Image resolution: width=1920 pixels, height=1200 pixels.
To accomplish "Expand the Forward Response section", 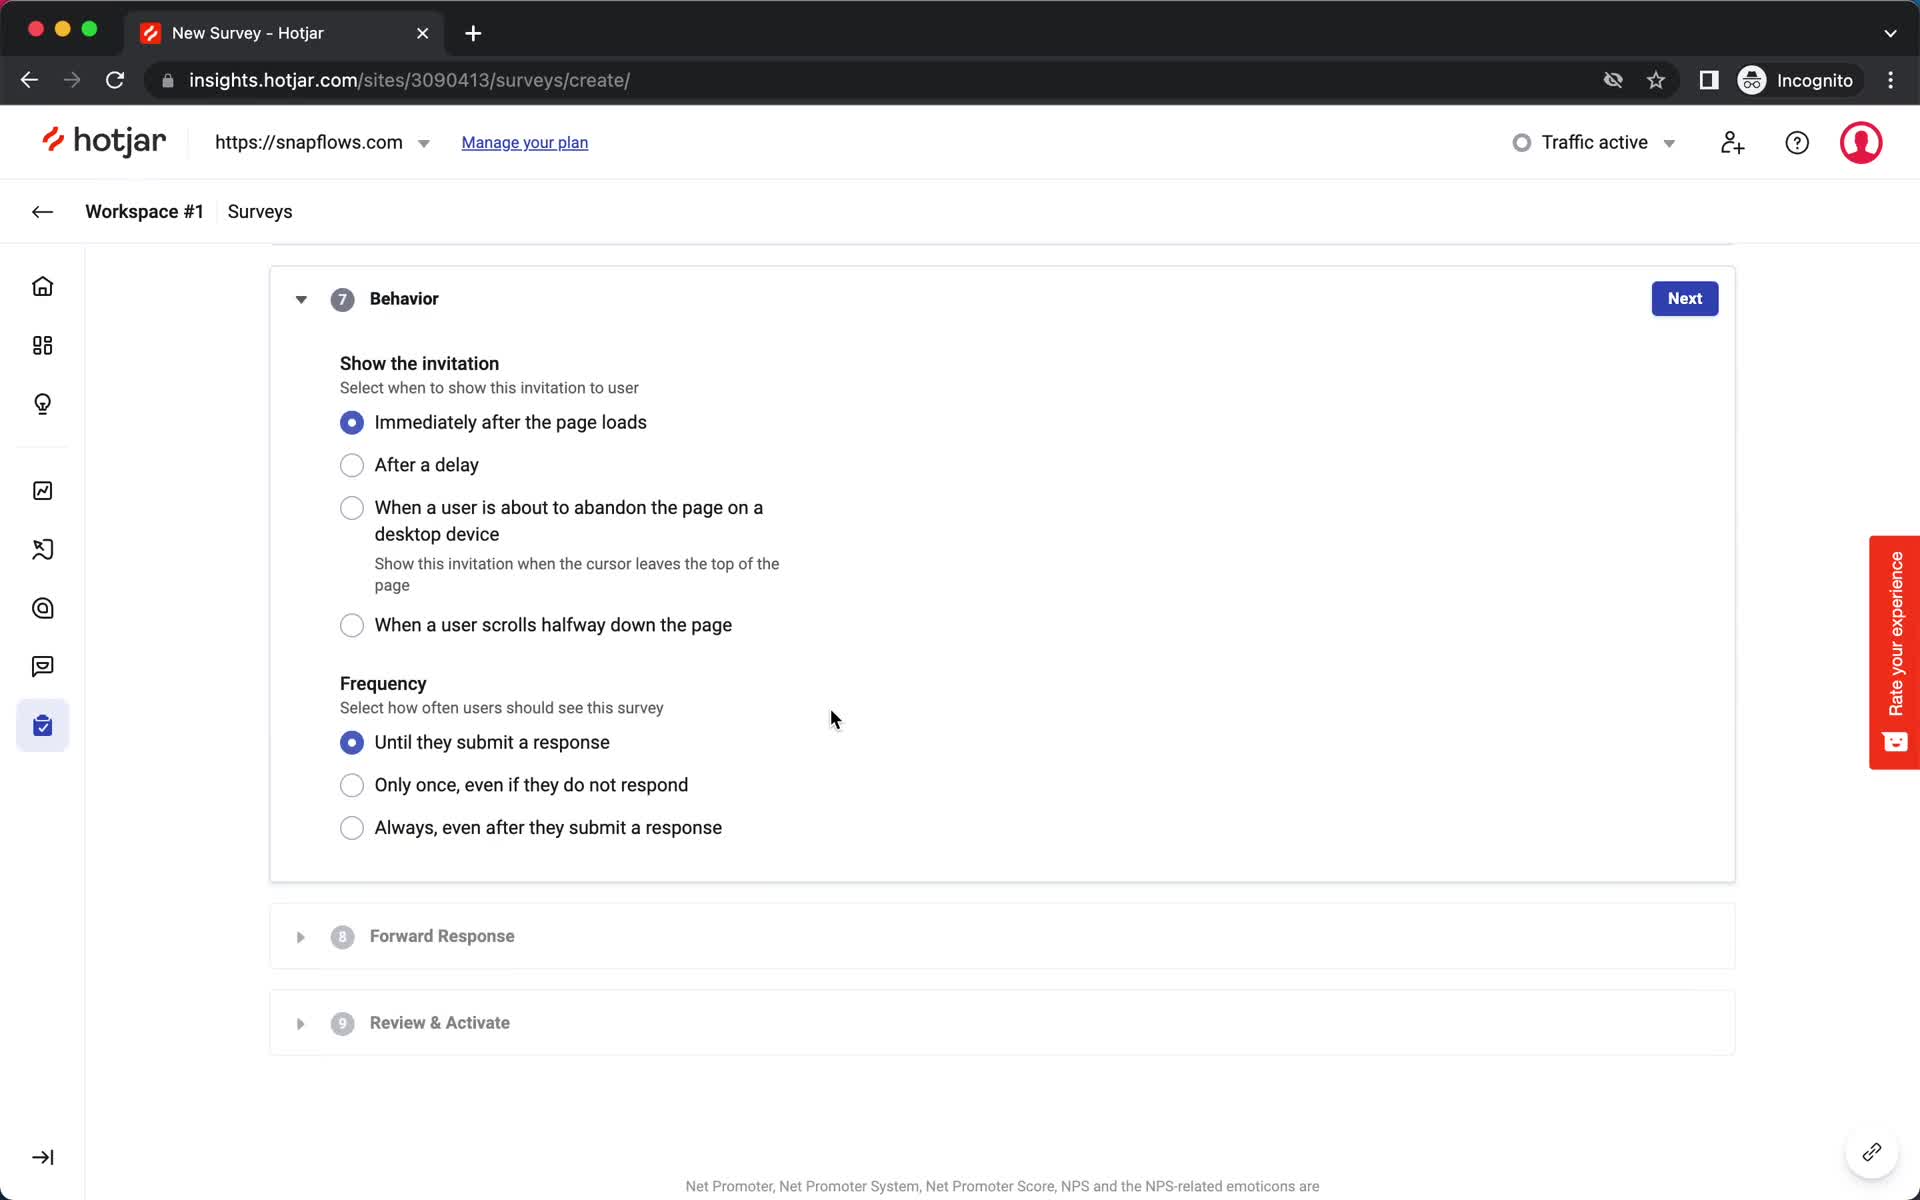I will point(300,937).
